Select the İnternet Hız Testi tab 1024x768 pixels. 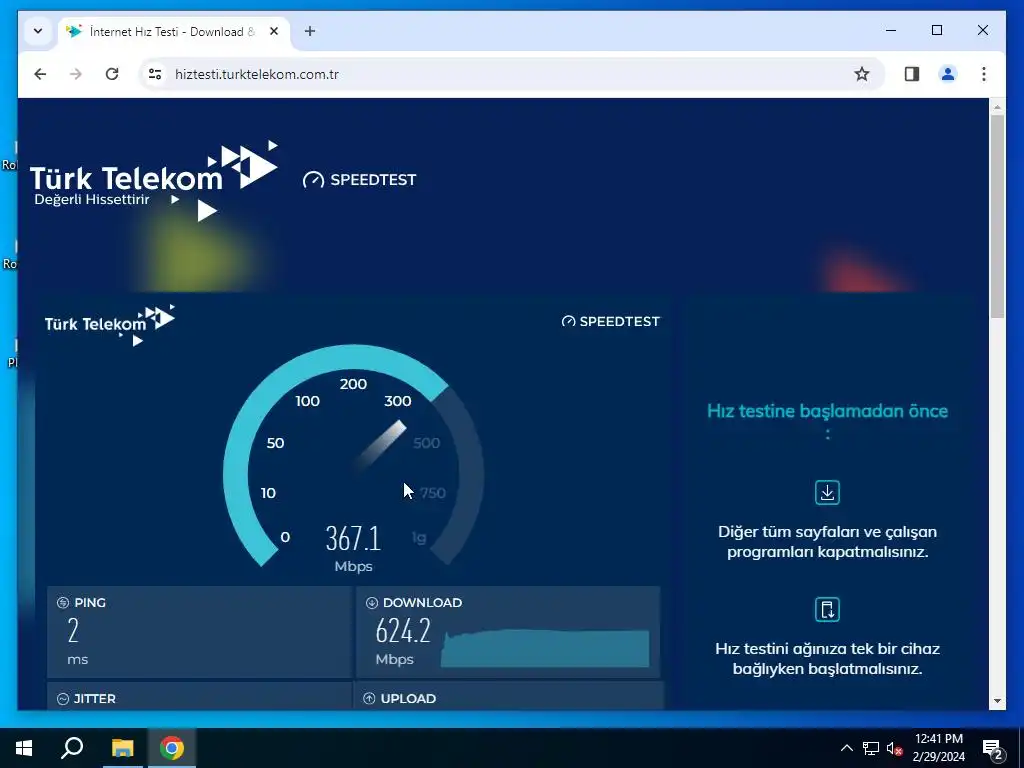pos(174,31)
